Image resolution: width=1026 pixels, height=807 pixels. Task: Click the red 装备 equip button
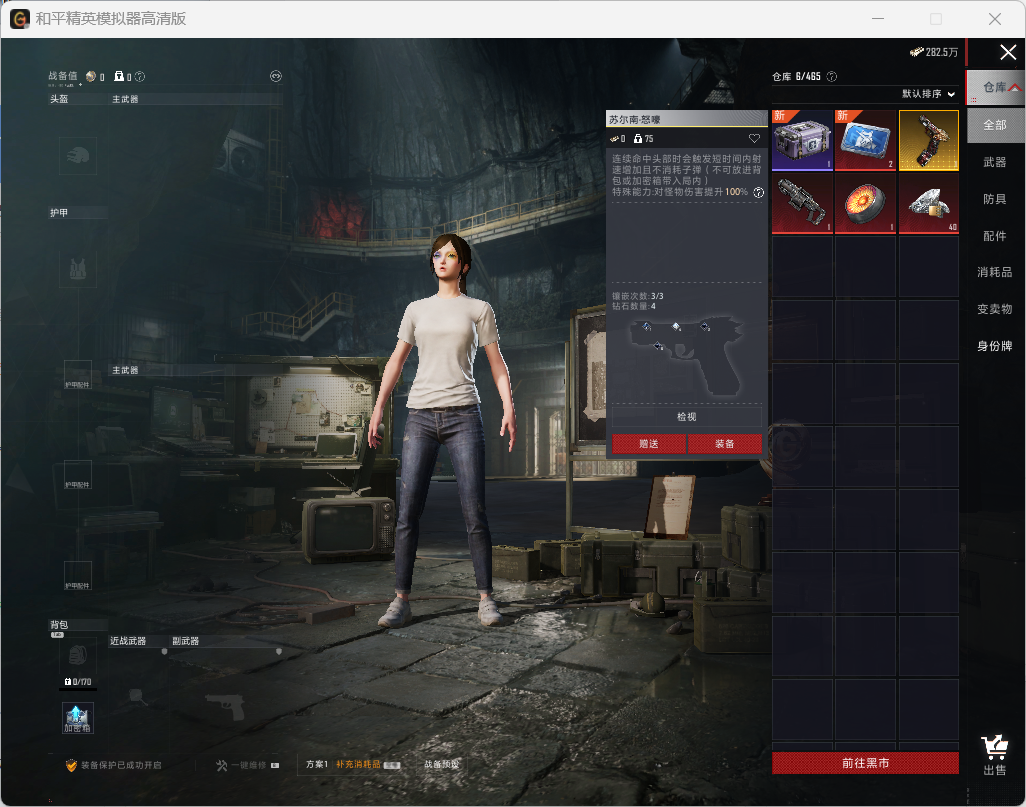coord(724,444)
